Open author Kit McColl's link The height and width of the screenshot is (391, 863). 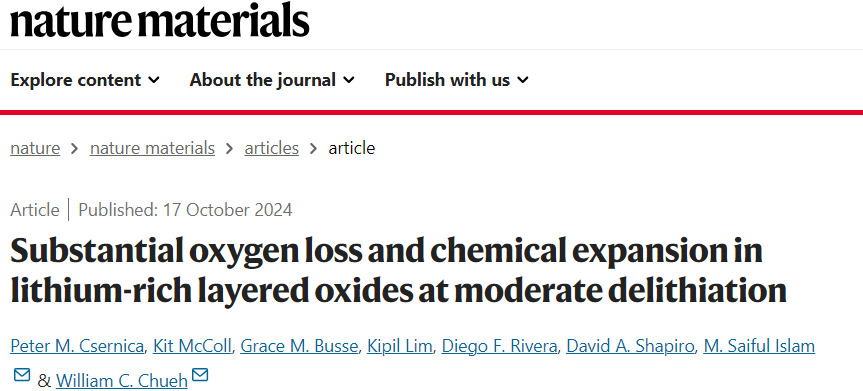[x=193, y=346]
